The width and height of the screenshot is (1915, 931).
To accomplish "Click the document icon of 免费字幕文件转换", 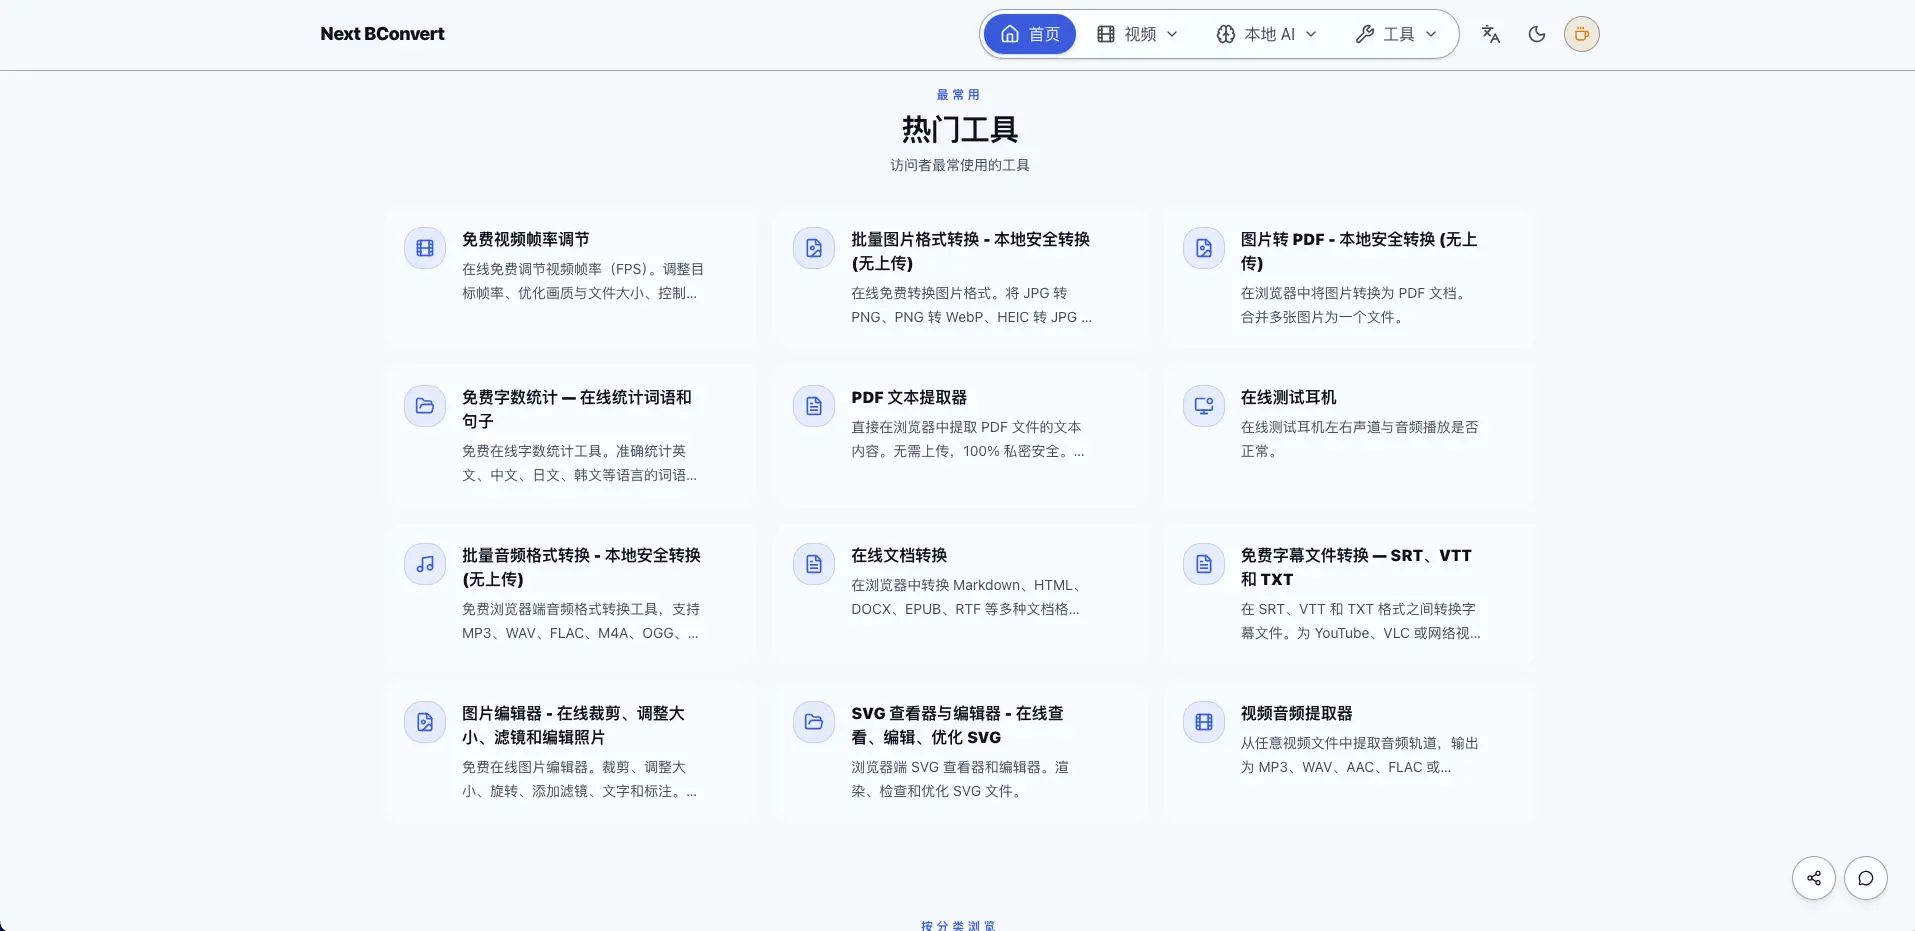I will (1204, 564).
